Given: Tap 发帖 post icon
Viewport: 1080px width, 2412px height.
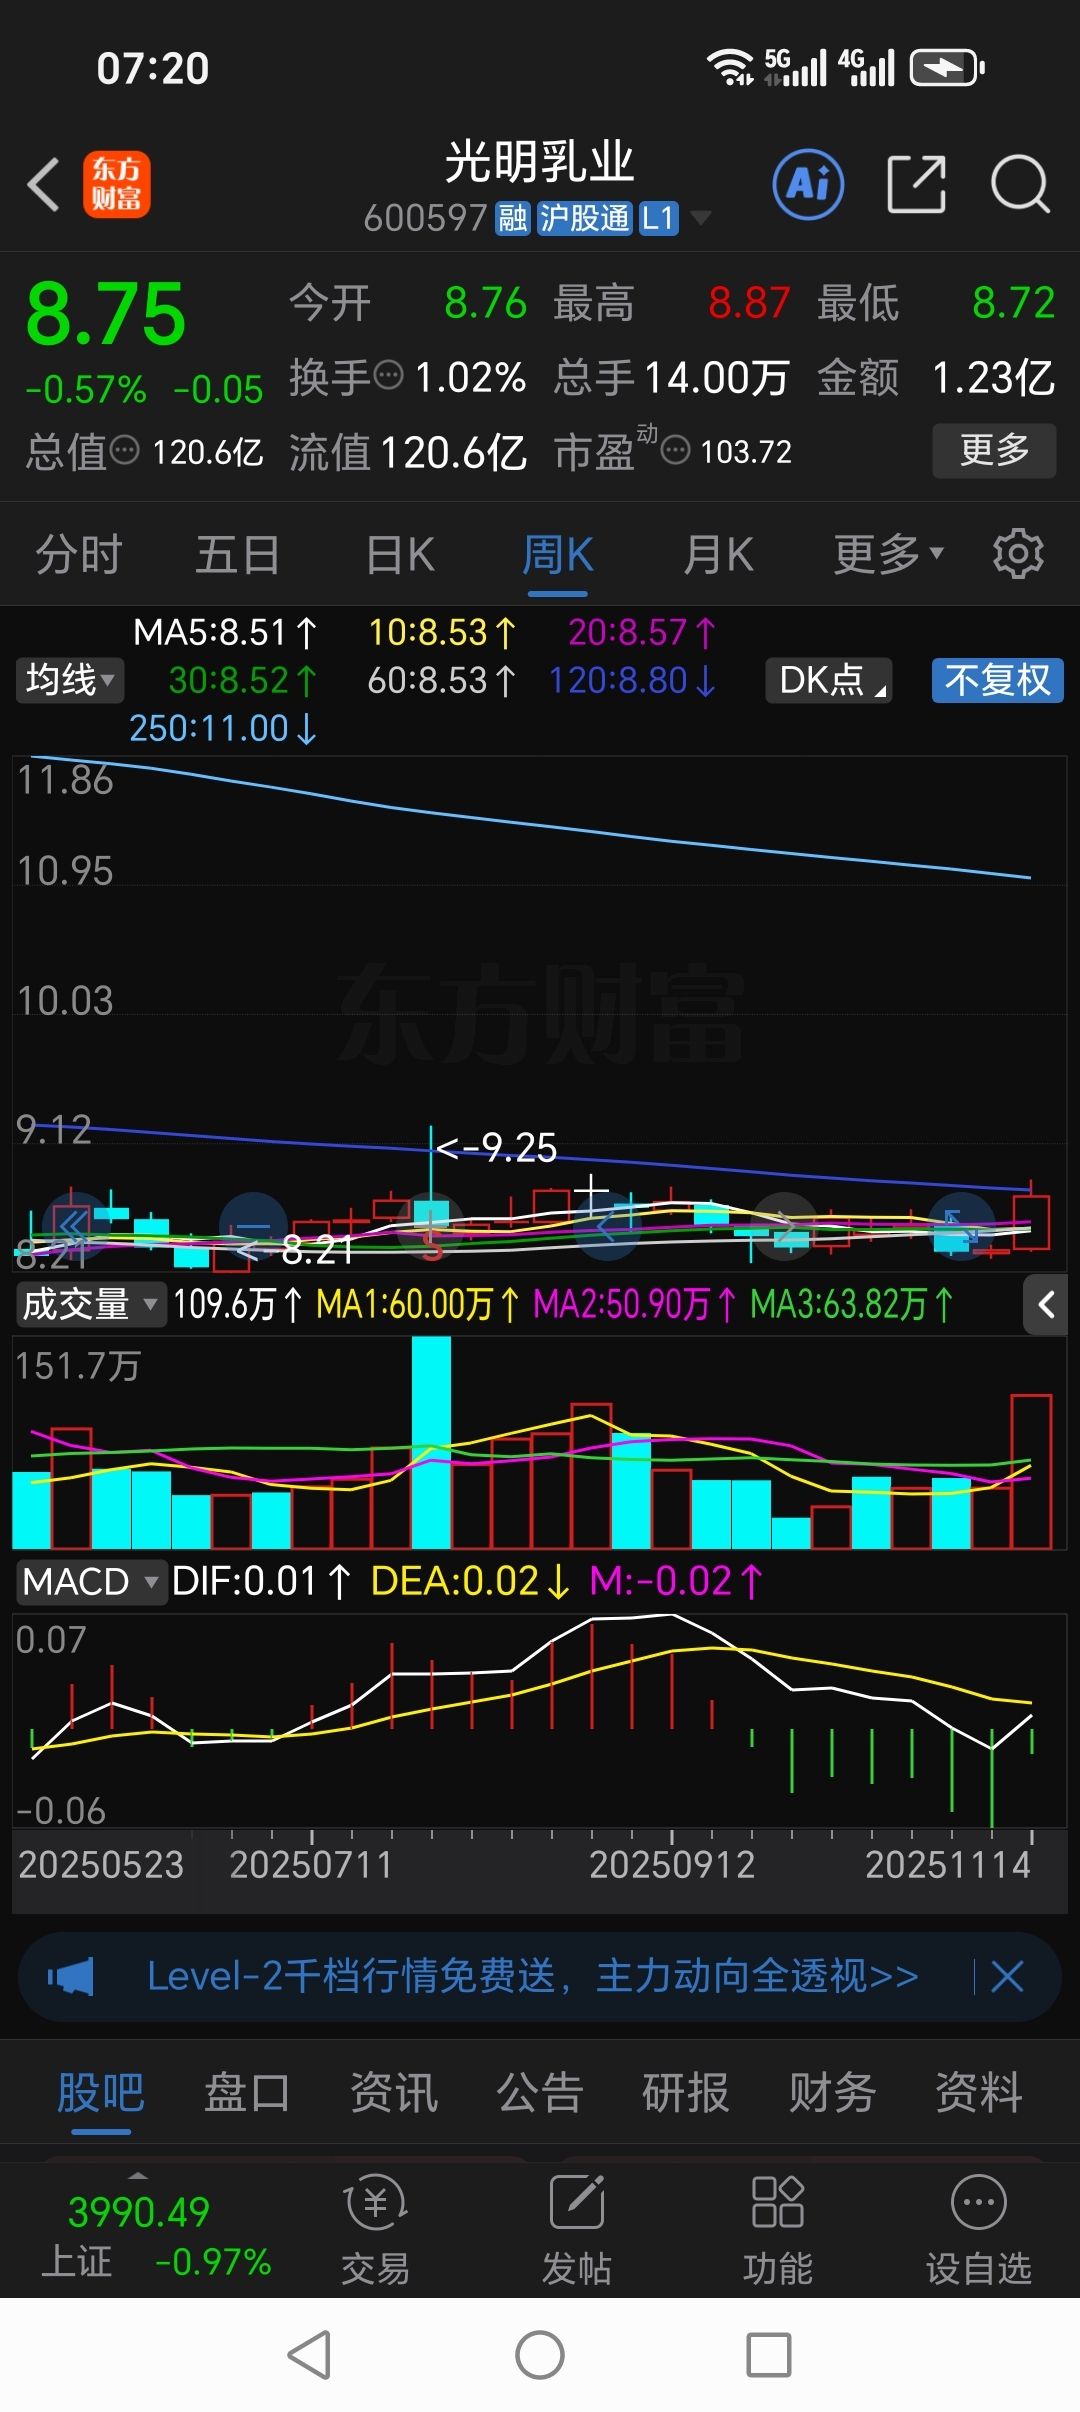Looking at the screenshot, I should tap(577, 2230).
